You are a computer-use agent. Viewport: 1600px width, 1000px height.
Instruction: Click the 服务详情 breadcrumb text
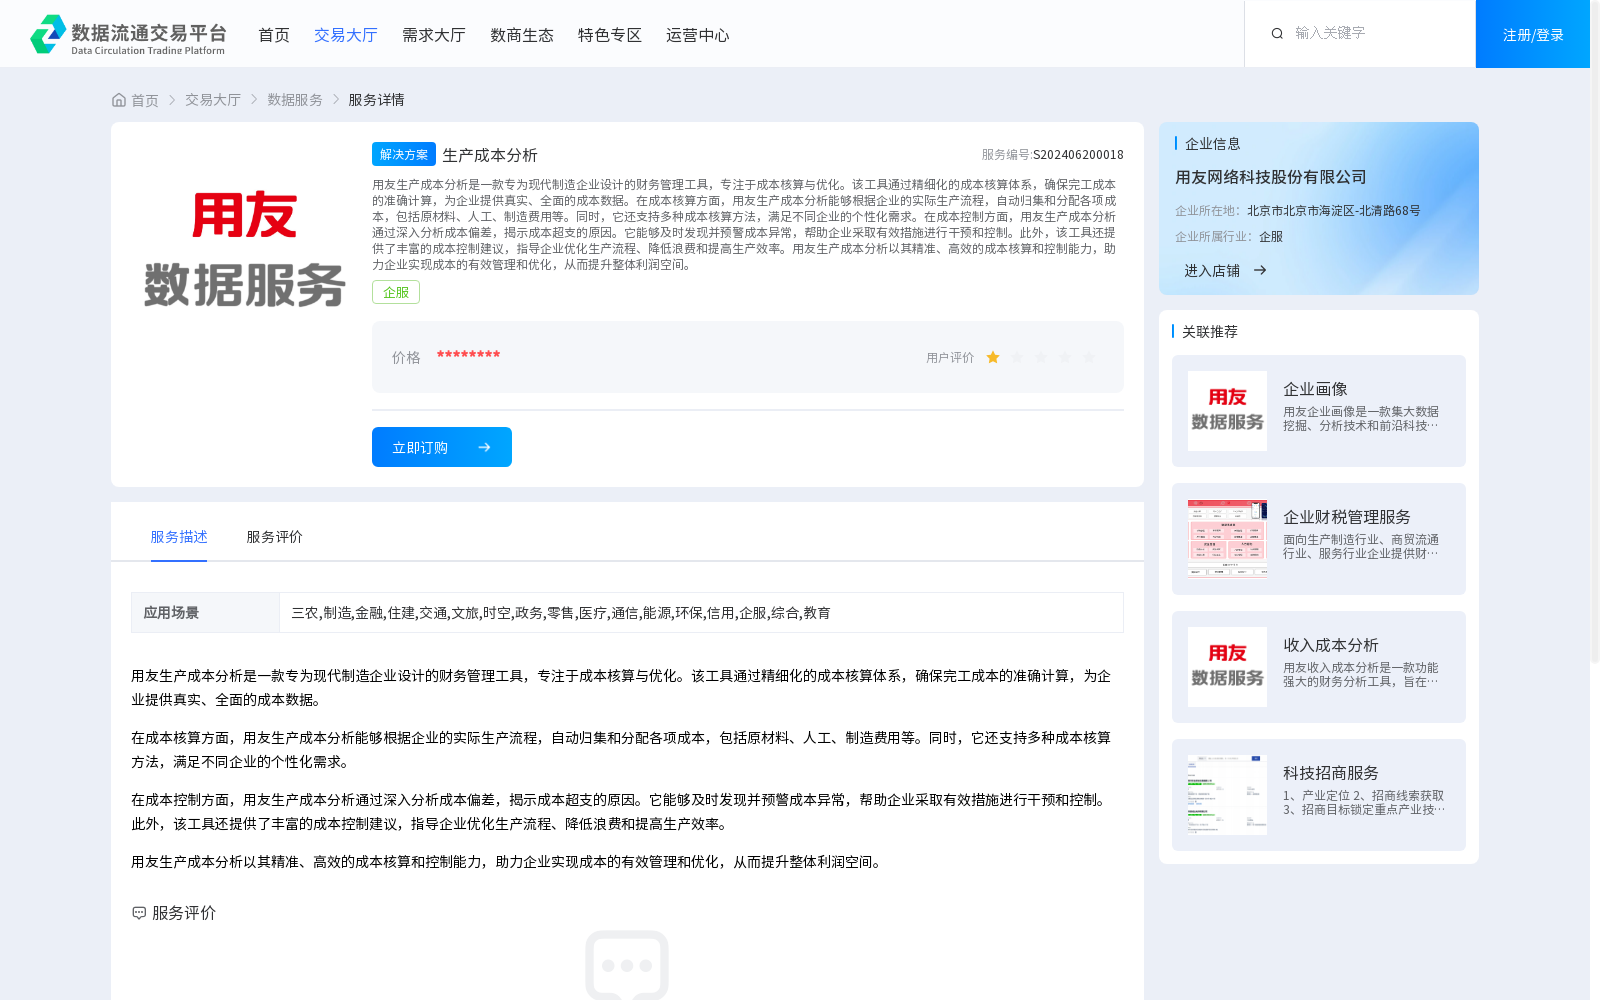pyautogui.click(x=376, y=100)
